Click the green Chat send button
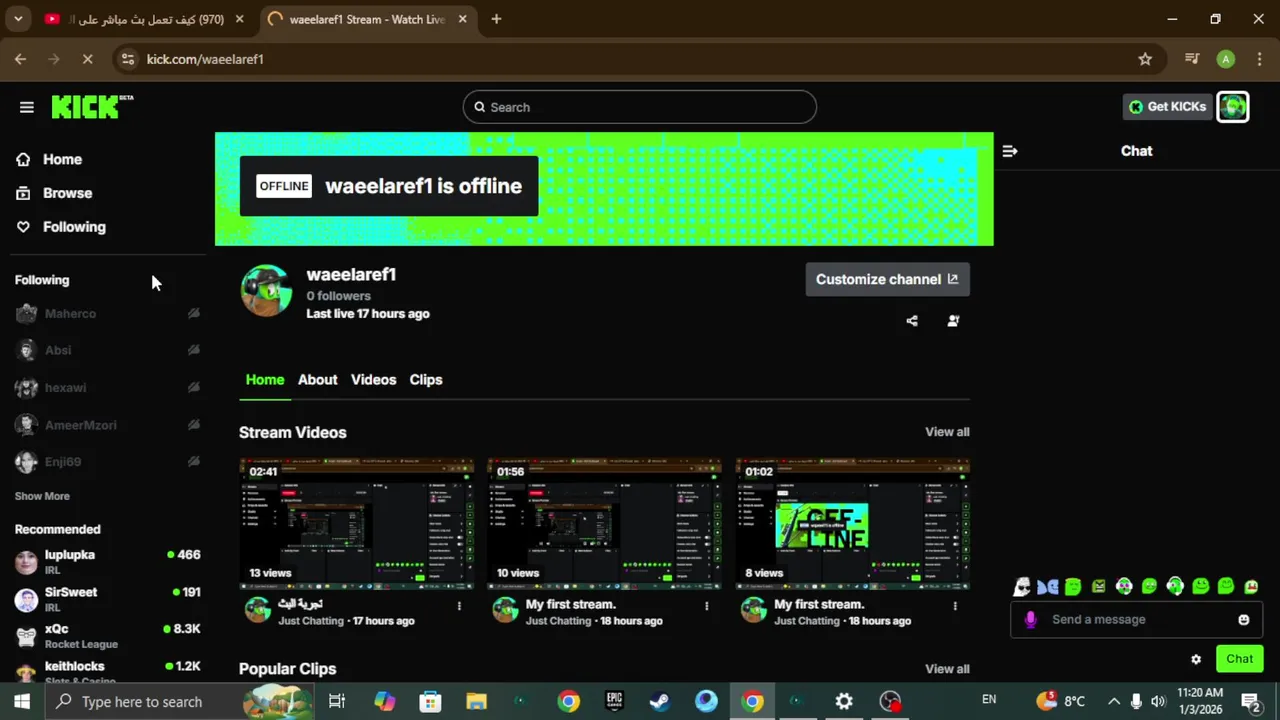Viewport: 1280px width, 720px height. 1239,659
